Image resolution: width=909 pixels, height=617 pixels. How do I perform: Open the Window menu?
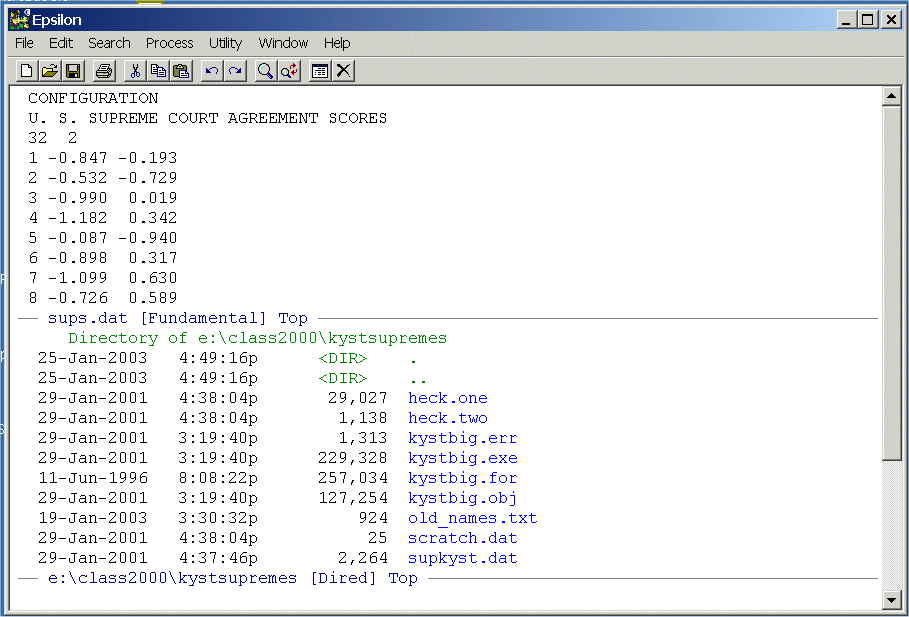point(283,43)
